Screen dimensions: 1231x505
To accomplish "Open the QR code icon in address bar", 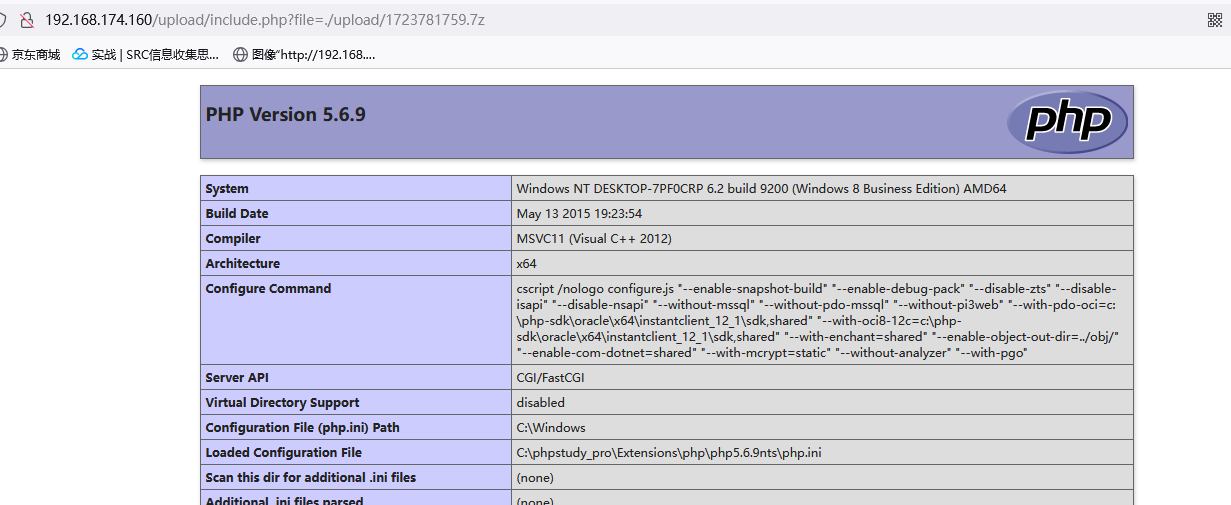I will [x=1215, y=20].
